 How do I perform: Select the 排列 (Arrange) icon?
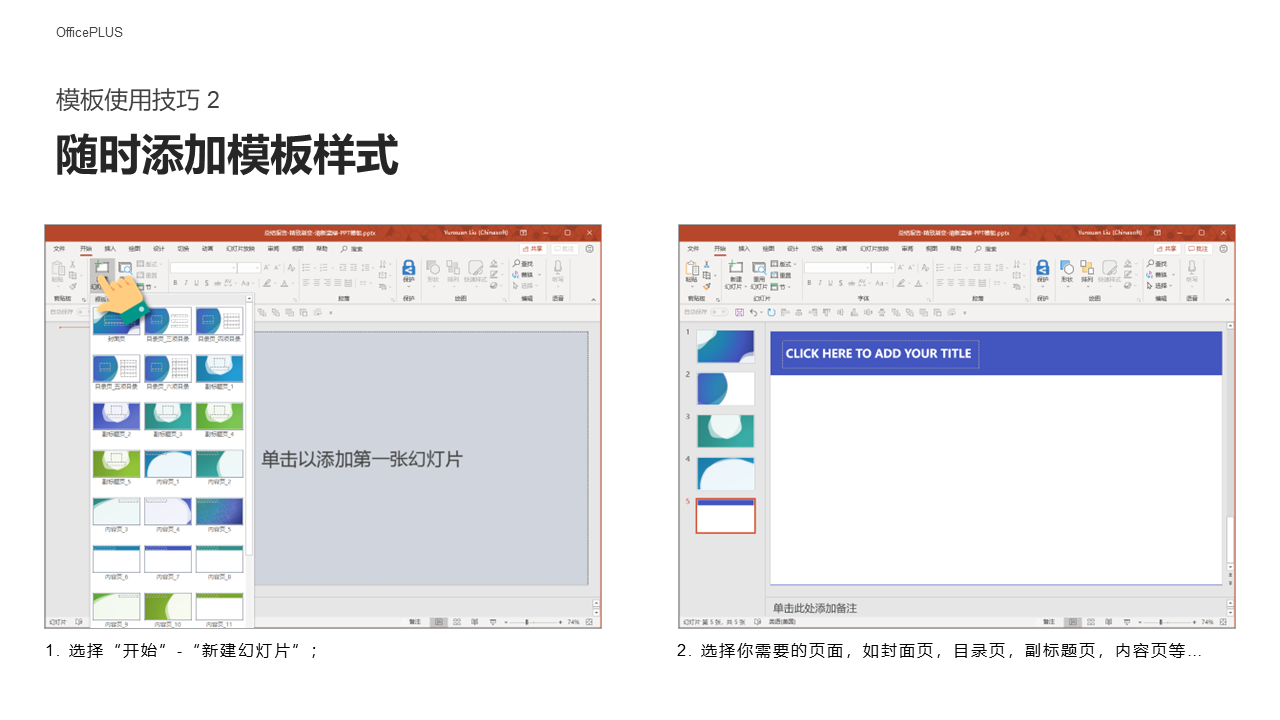click(x=1089, y=269)
